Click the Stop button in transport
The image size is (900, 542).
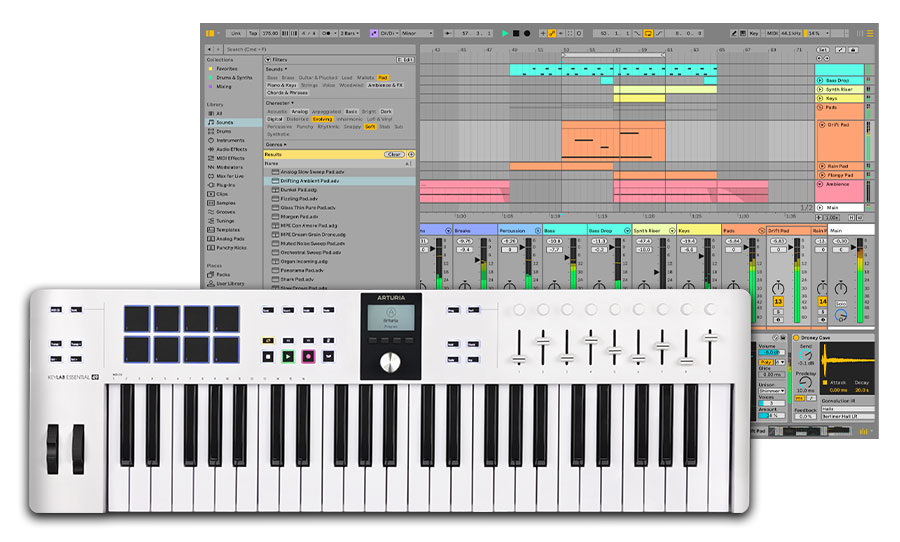(515, 33)
